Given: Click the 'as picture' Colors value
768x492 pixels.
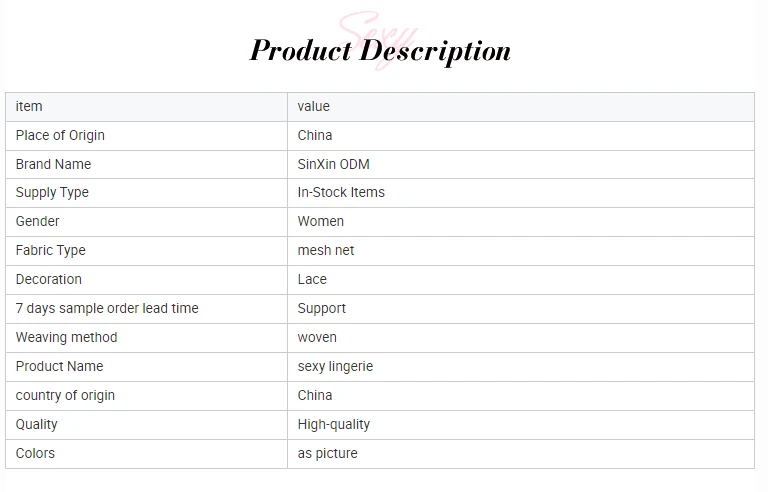Looking at the screenshot, I should click(x=327, y=453).
